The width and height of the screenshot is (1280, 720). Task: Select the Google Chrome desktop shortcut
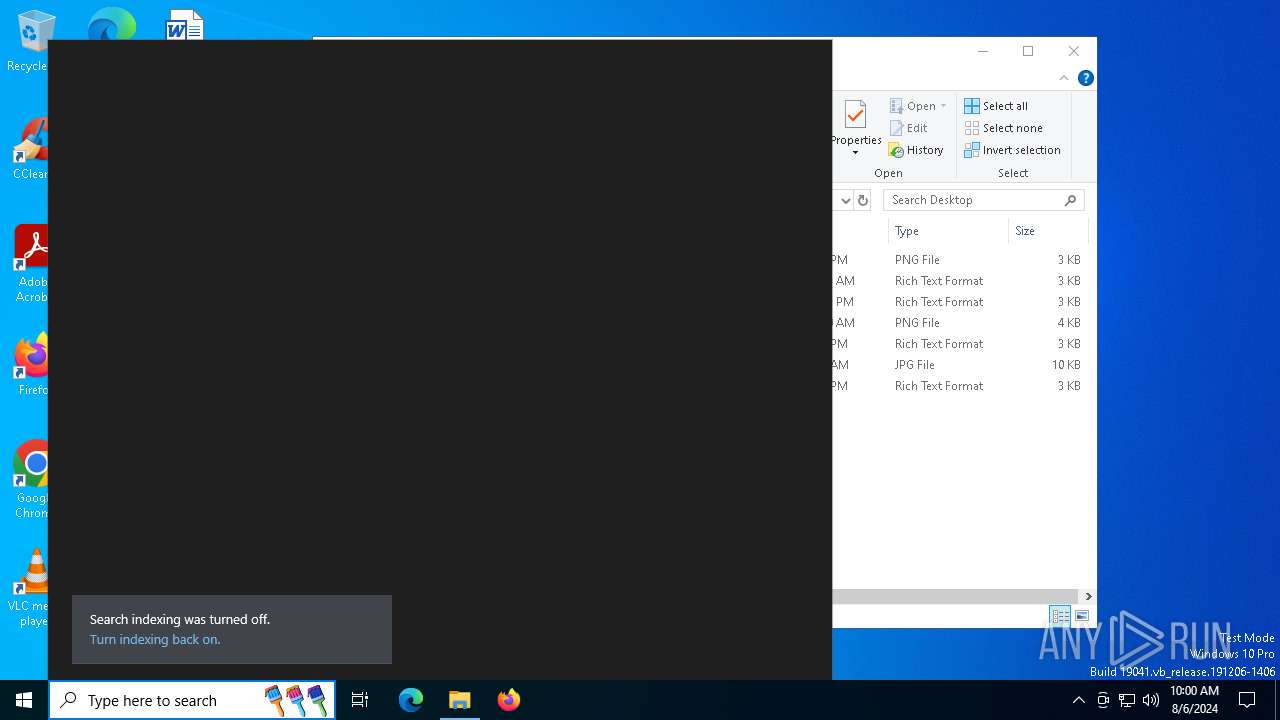pyautogui.click(x=31, y=480)
